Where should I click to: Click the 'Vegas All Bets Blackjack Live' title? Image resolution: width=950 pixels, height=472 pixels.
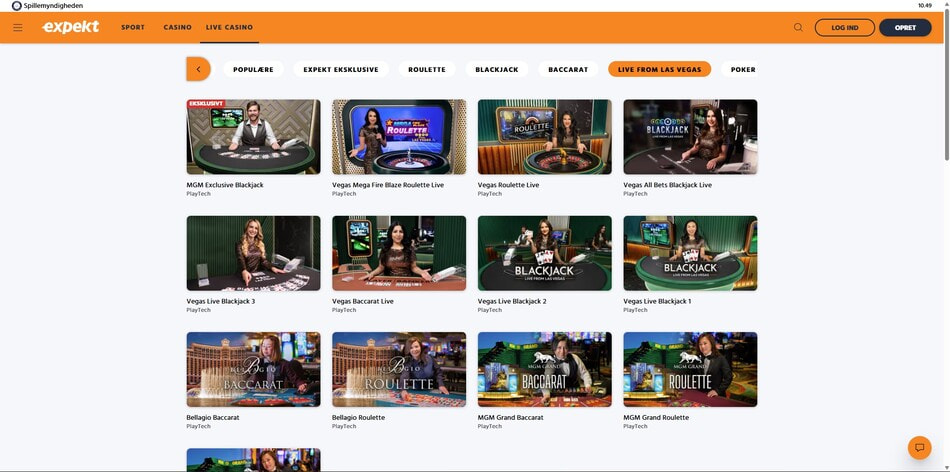point(668,185)
